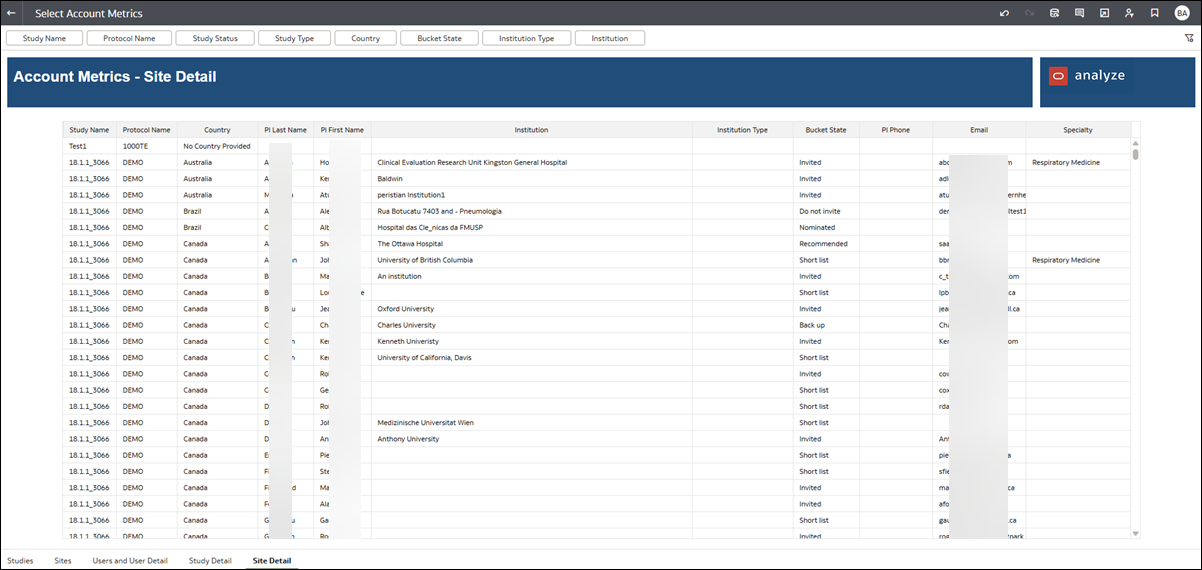Sort by Study Name column header
Viewport: 1202px width, 570px height.
(x=89, y=130)
